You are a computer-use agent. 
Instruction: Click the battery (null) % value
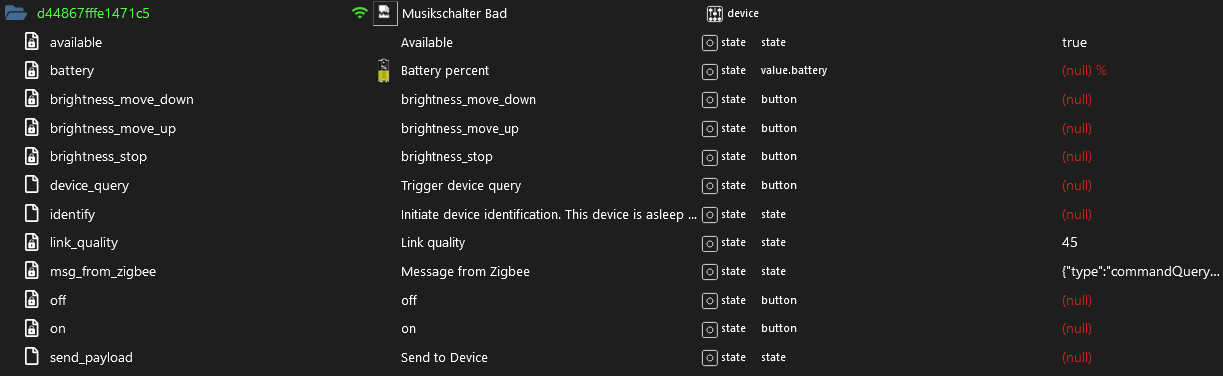tap(1084, 71)
